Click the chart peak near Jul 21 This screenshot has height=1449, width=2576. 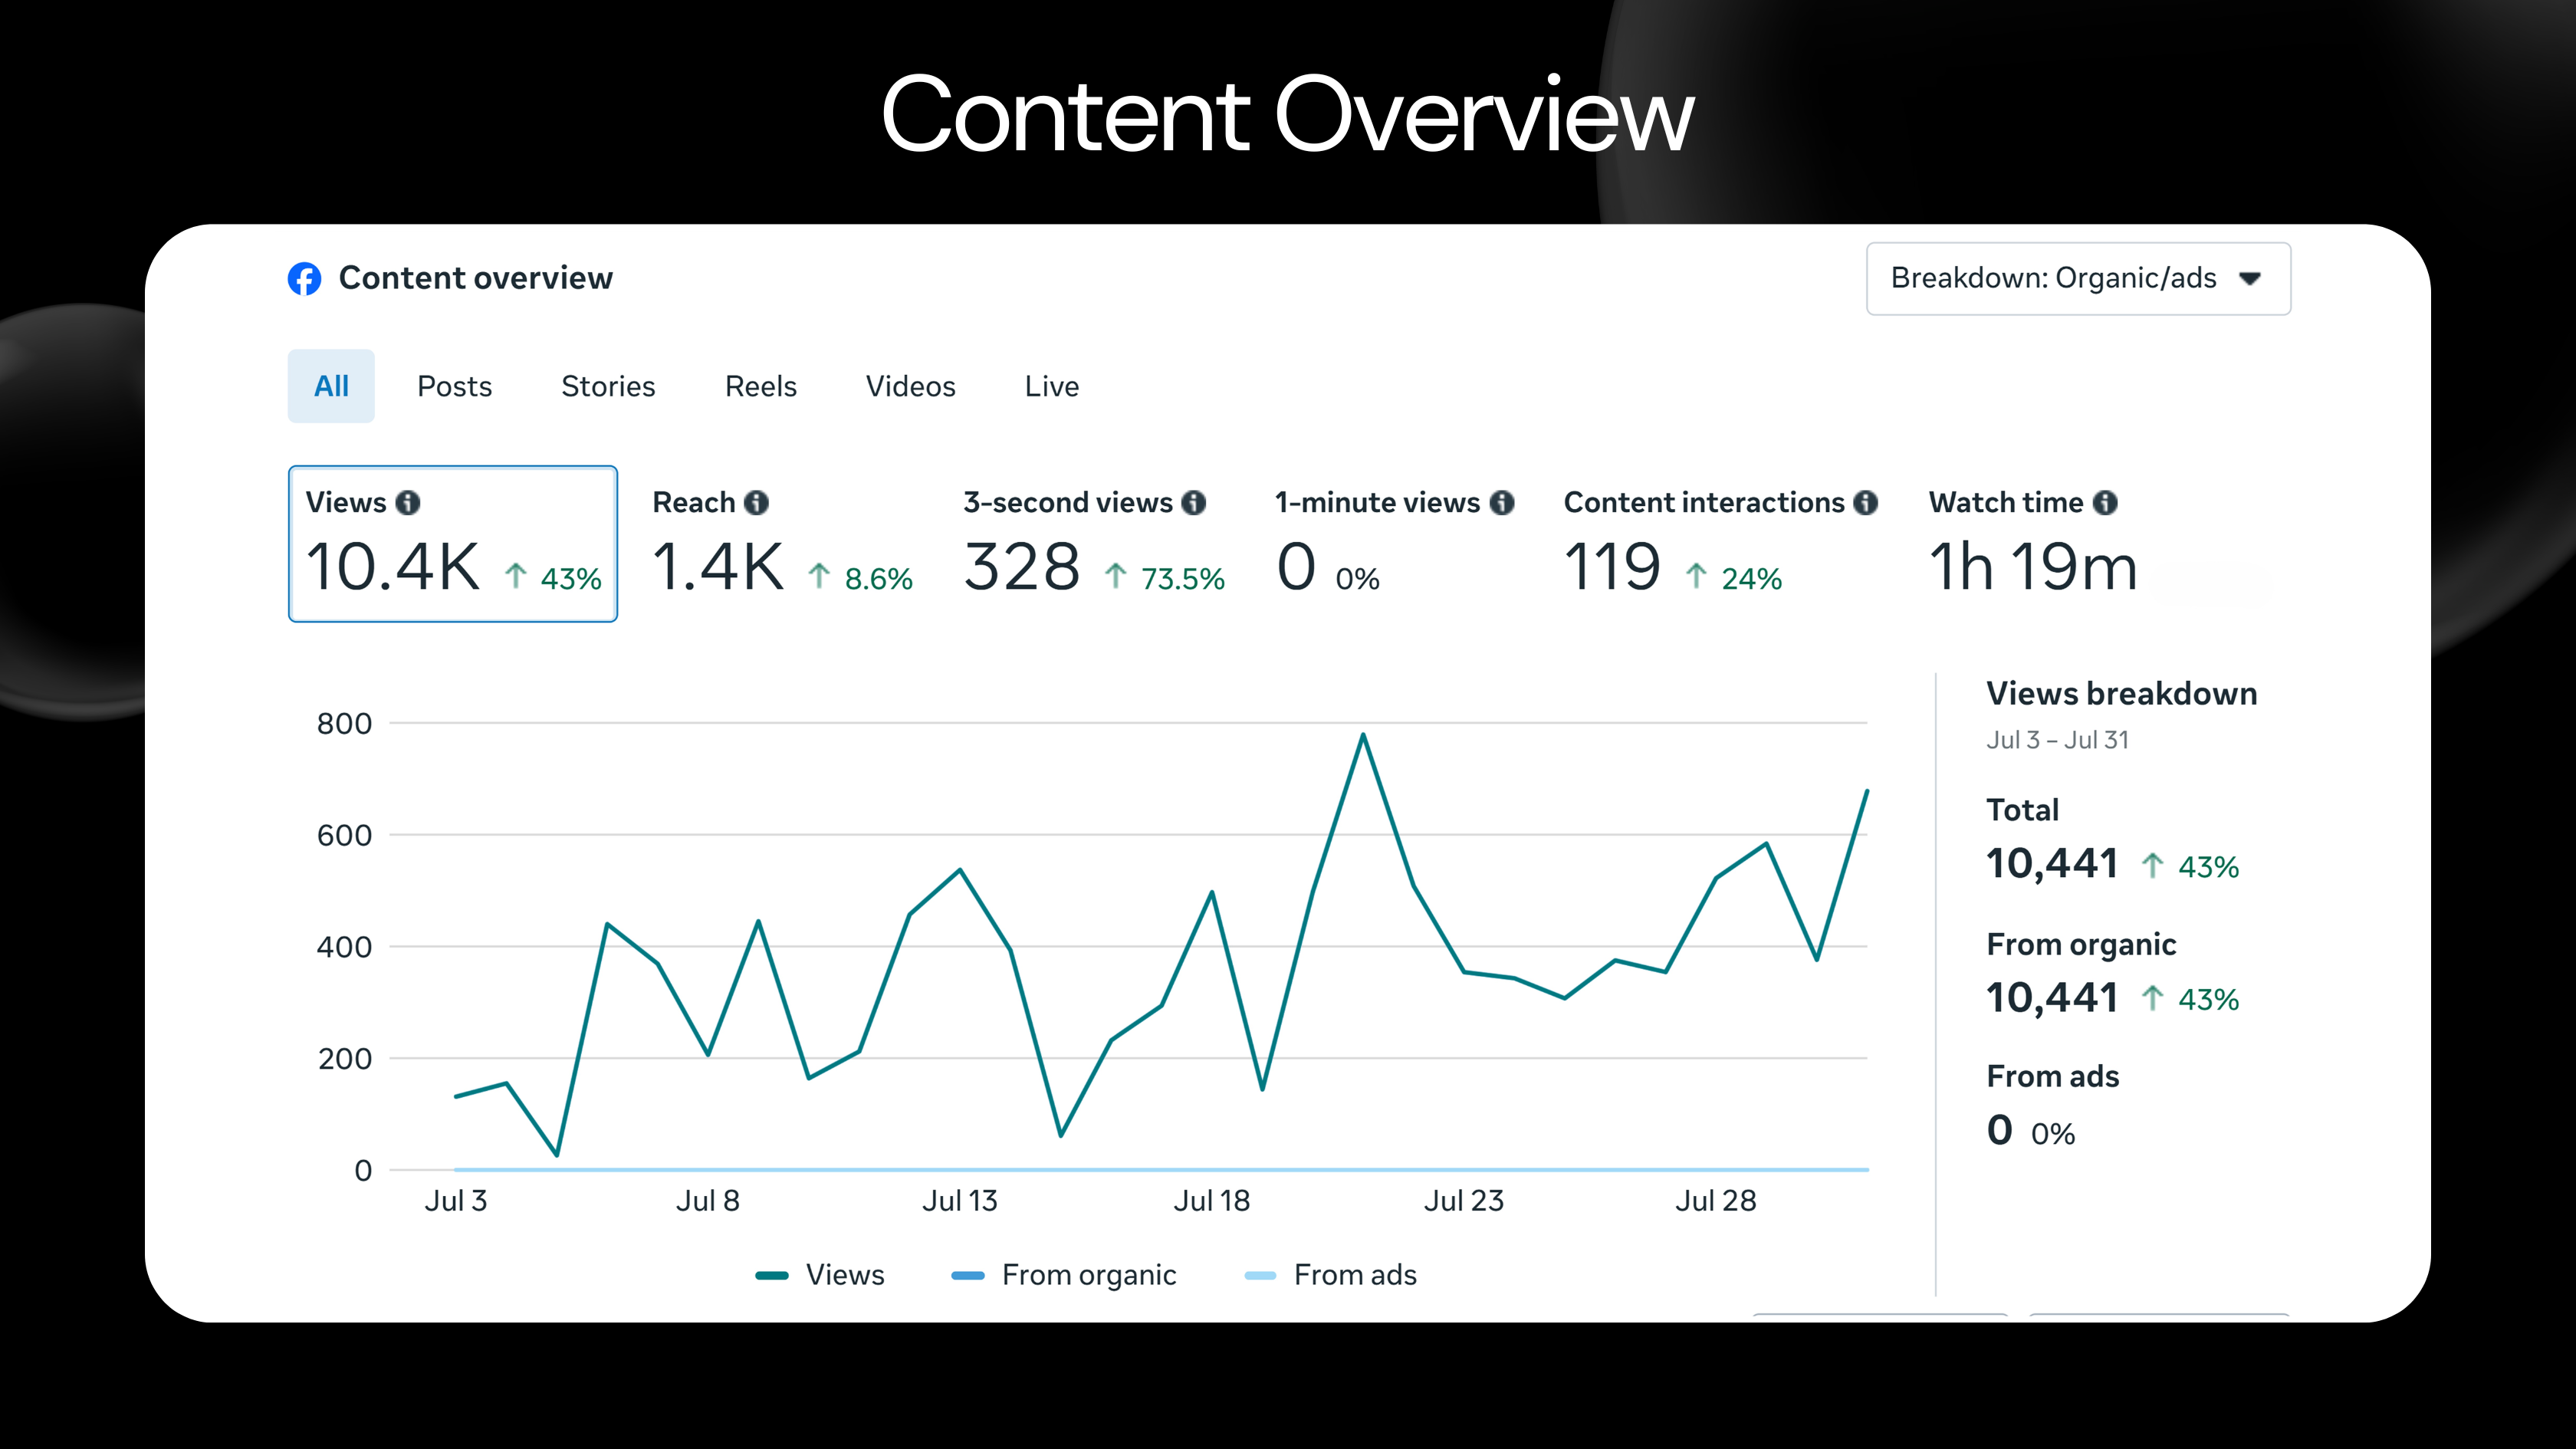tap(1363, 735)
